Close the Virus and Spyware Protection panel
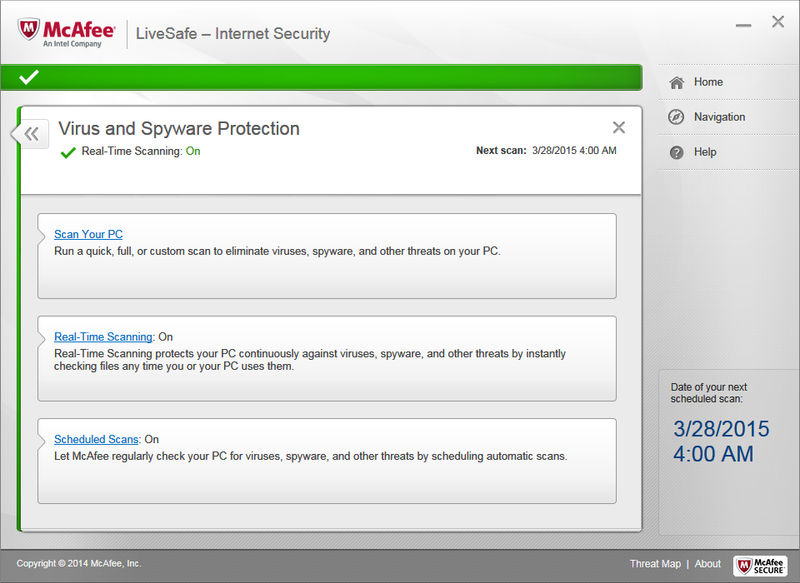Image resolution: width=800 pixels, height=583 pixels. click(618, 128)
